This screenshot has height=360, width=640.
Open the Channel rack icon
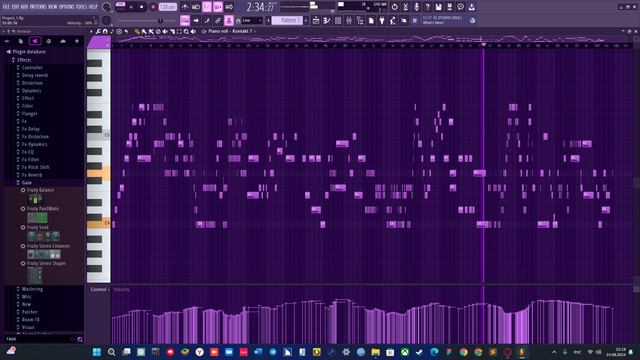click(x=338, y=20)
